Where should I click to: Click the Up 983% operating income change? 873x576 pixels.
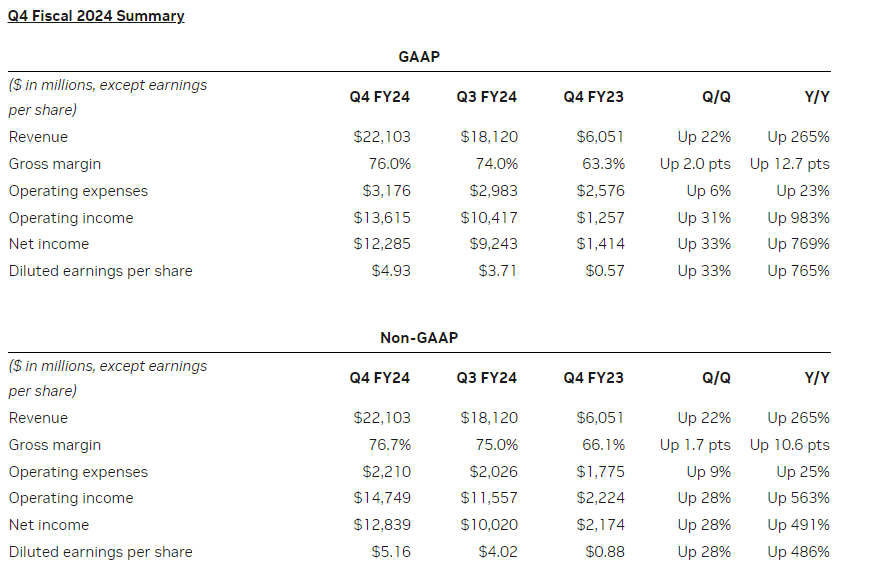(798, 218)
